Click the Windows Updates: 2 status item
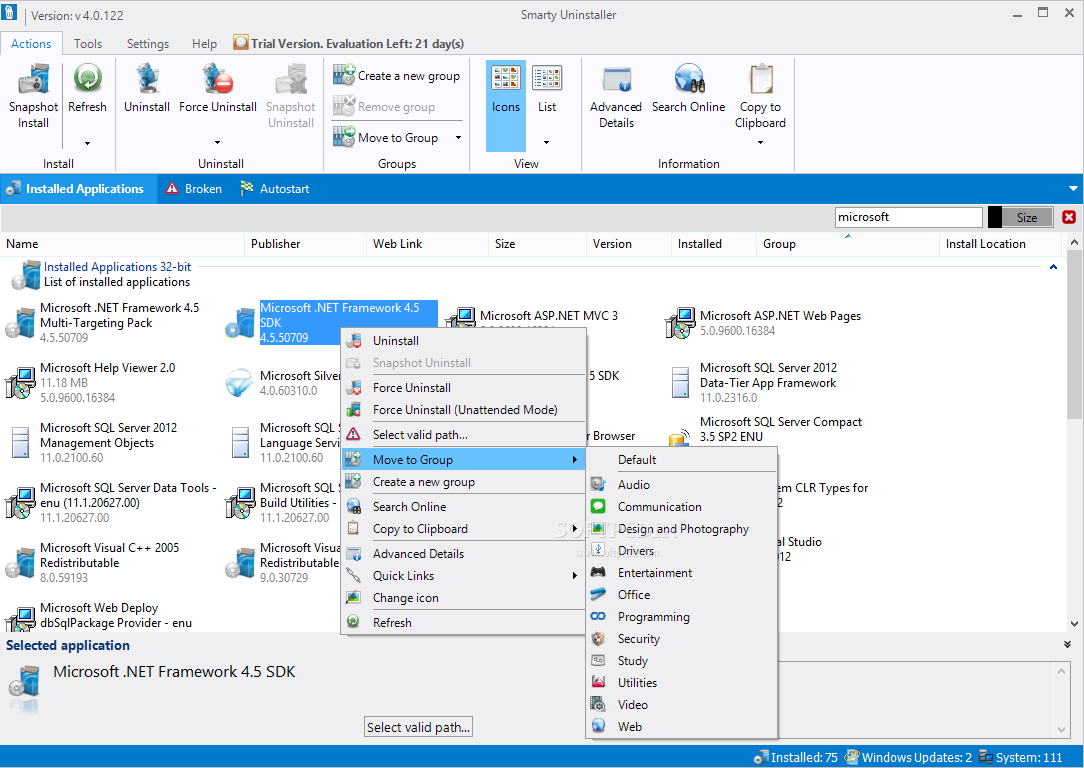Screen dimensions: 1084x768 pos(909,758)
